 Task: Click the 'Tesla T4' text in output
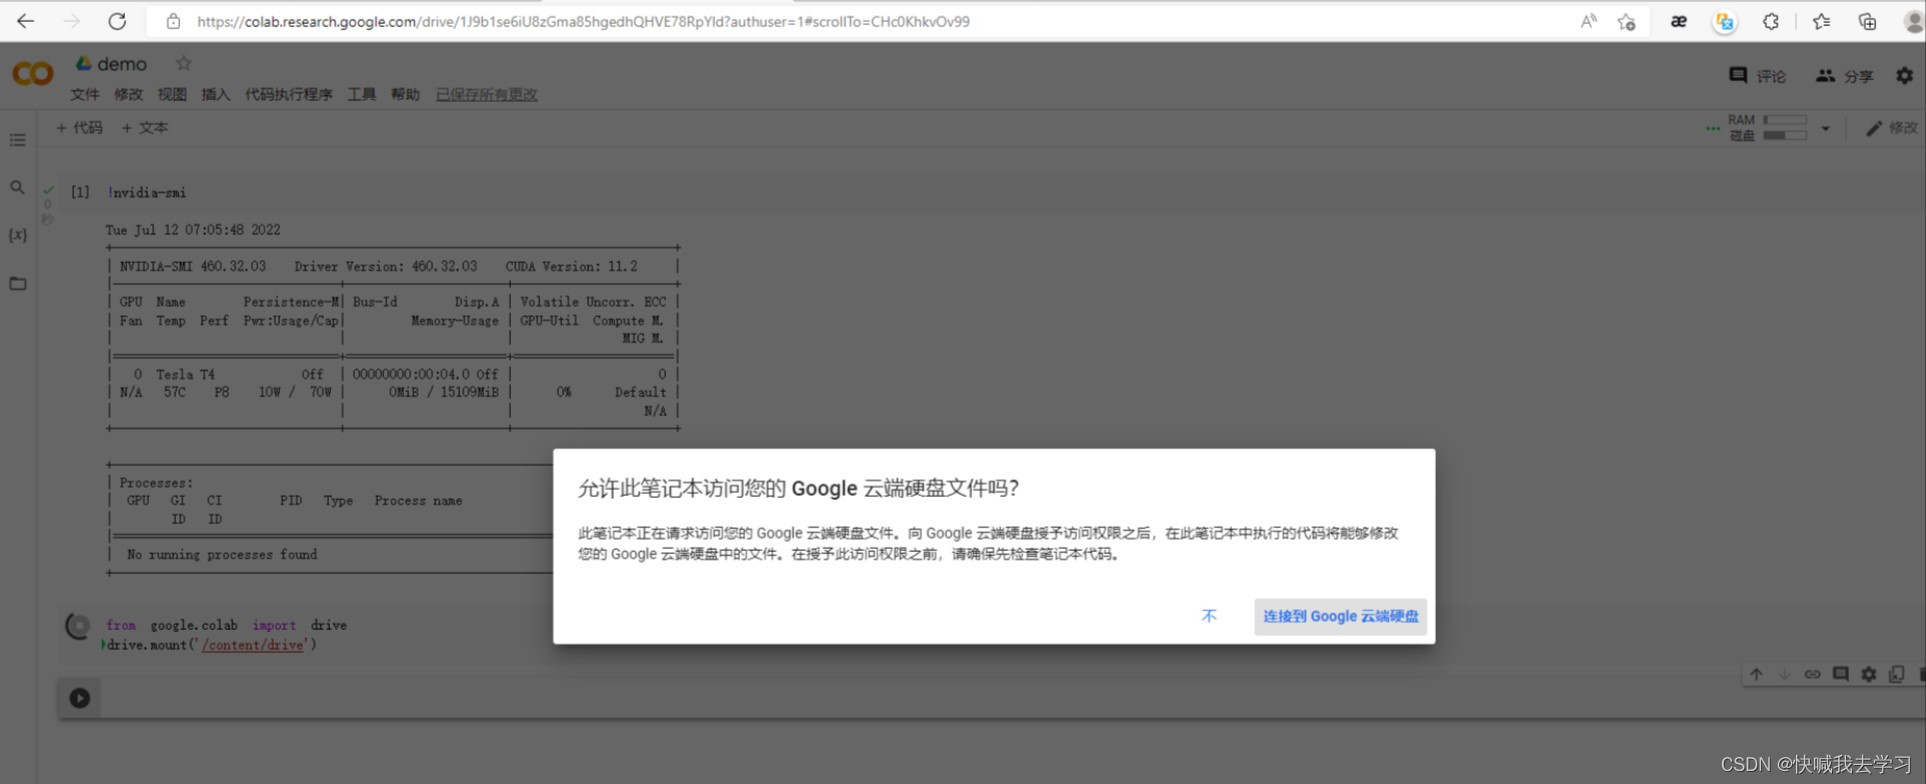pyautogui.click(x=185, y=374)
